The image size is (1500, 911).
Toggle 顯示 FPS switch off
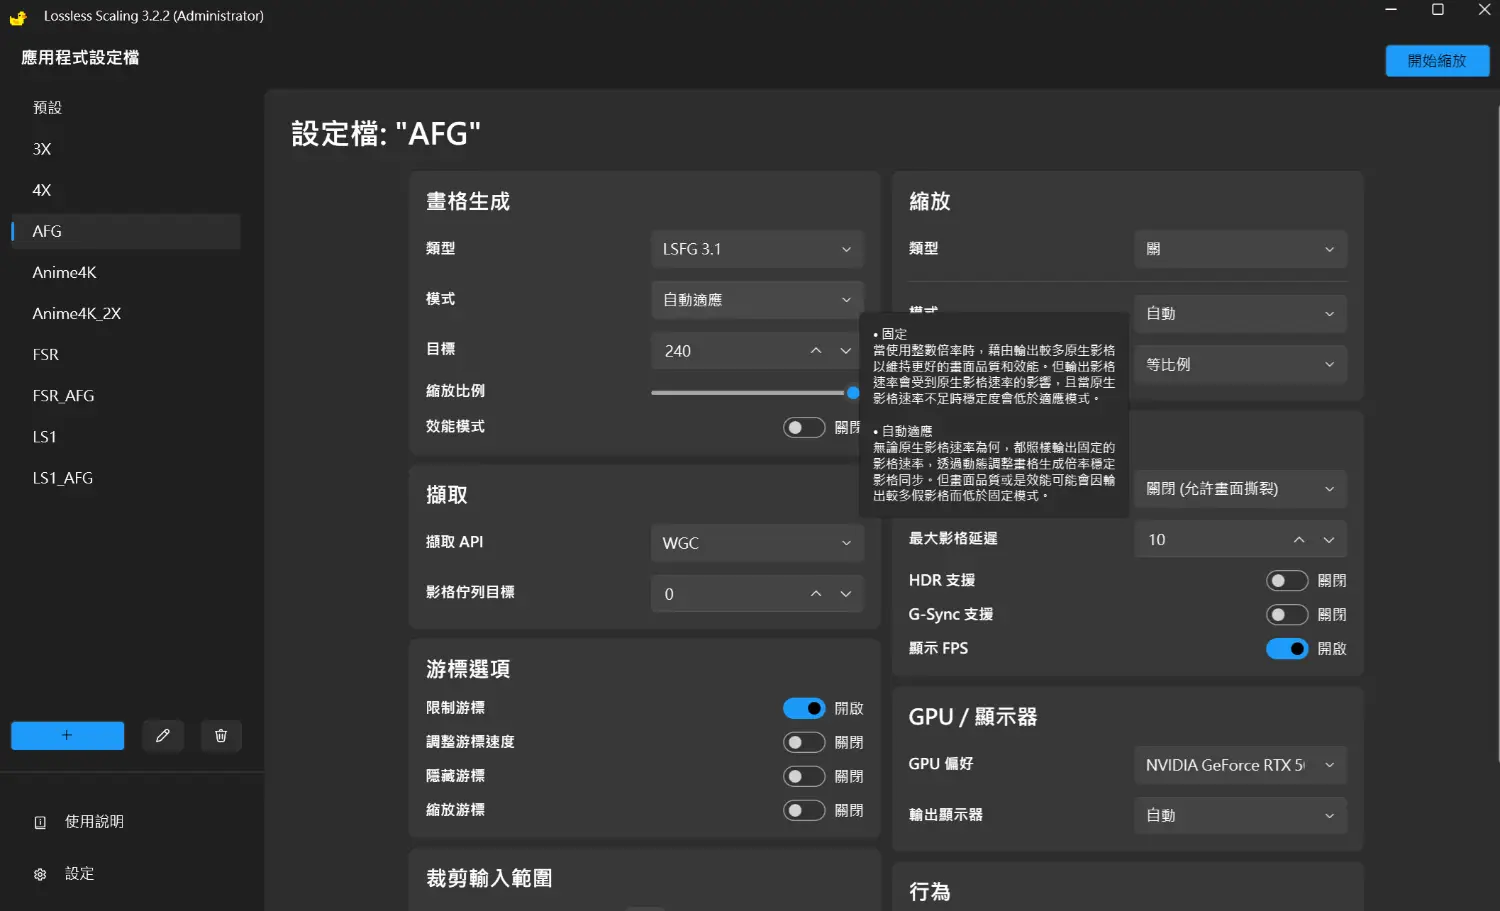click(x=1286, y=649)
